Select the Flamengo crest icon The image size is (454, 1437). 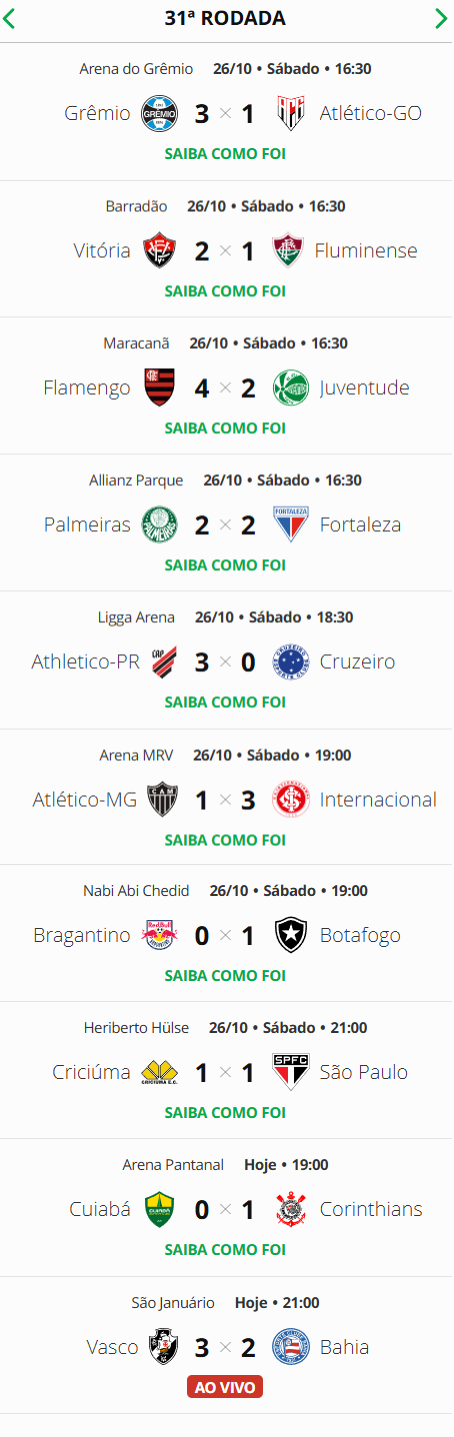pyautogui.click(x=160, y=387)
